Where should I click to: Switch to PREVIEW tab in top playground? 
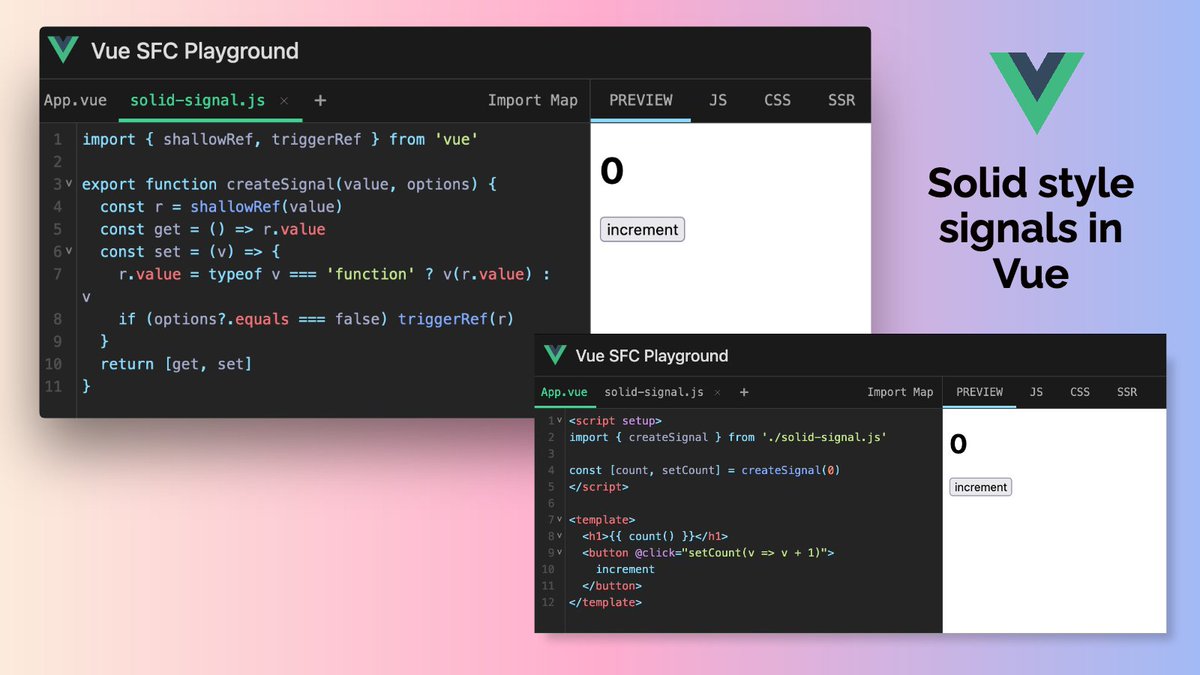(x=641, y=100)
